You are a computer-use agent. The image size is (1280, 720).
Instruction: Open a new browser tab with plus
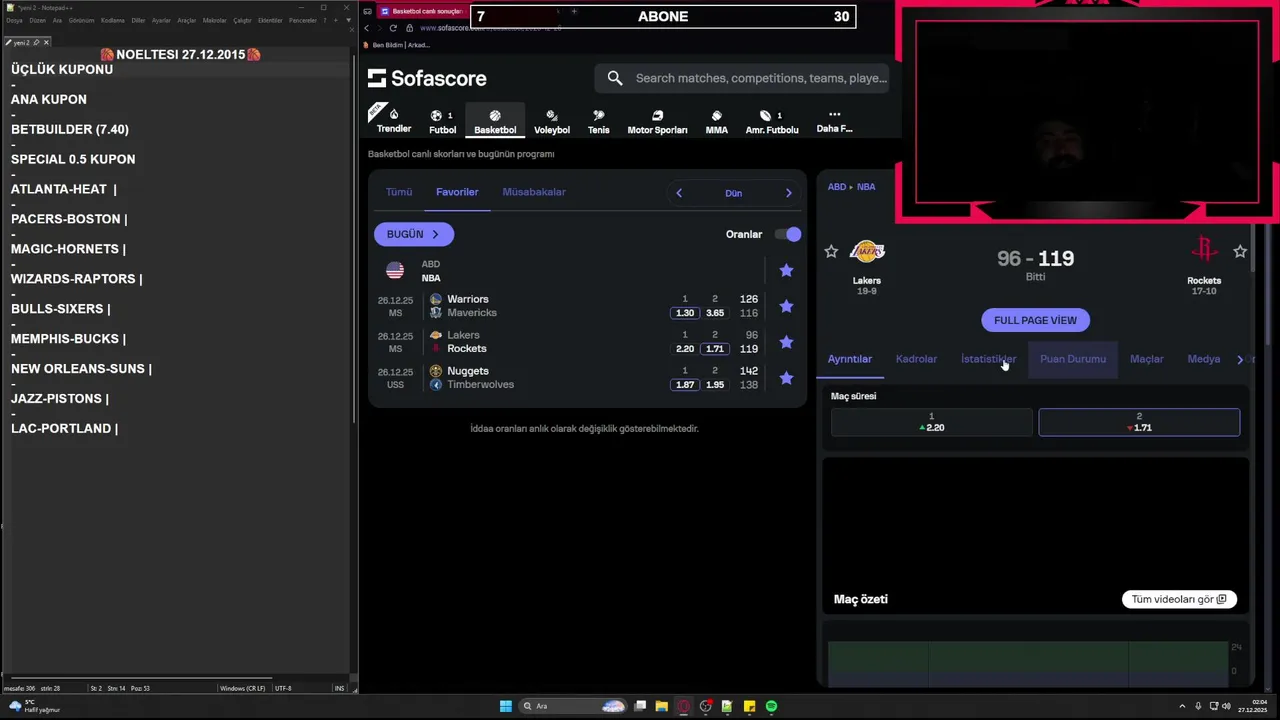point(574,11)
